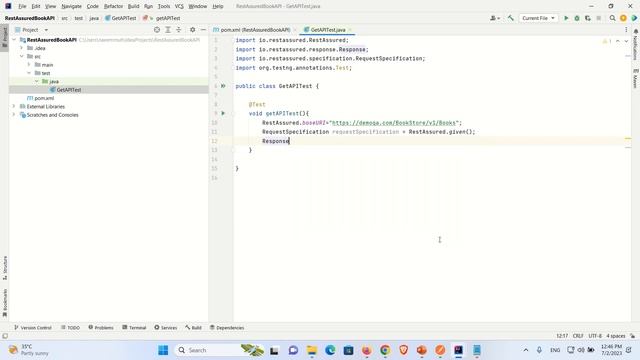This screenshot has height=360, width=640.
Task: Open the Terminal tool window
Action: [134, 328]
